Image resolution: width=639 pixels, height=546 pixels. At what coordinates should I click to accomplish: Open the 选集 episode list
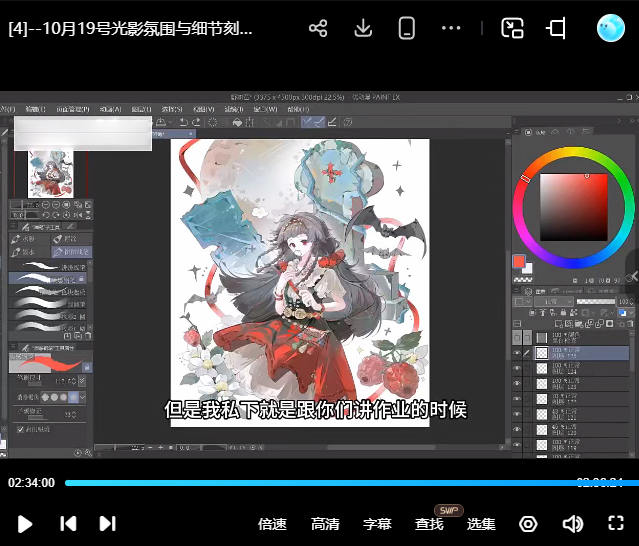click(481, 524)
